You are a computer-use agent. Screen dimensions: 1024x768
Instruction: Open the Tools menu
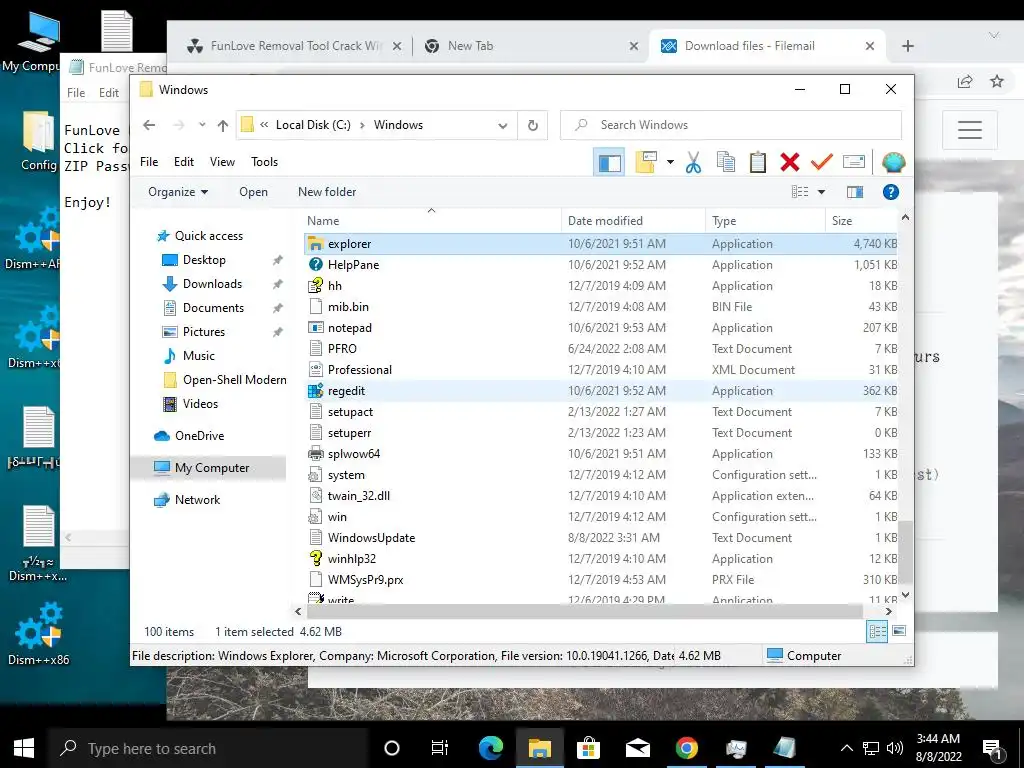[x=264, y=162]
